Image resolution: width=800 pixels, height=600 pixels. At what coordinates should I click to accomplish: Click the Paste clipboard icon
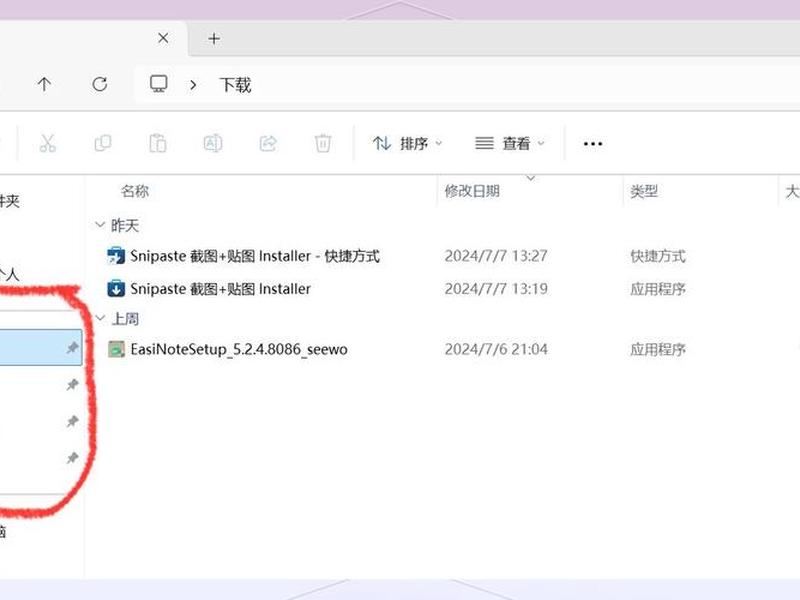(x=158, y=143)
